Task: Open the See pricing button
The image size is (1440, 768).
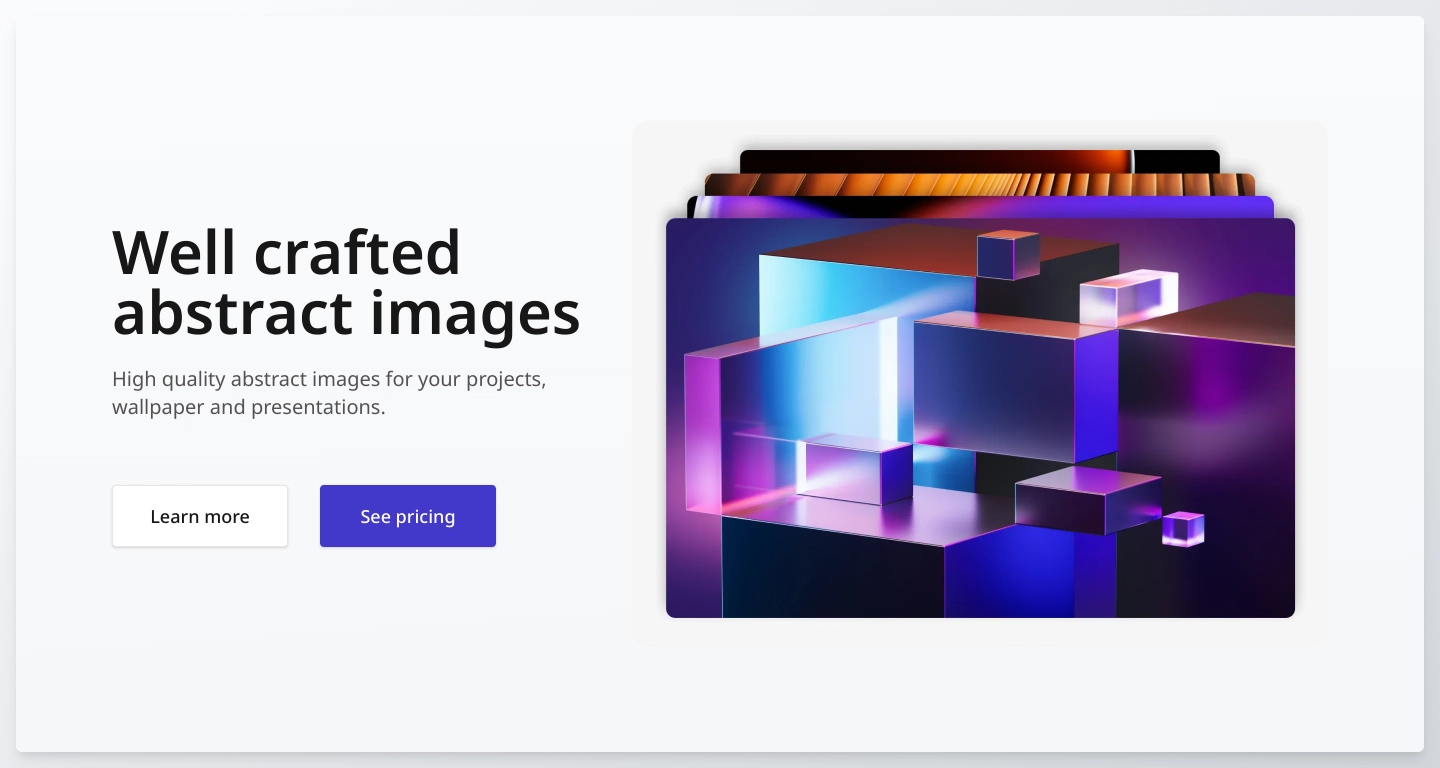Action: point(408,516)
